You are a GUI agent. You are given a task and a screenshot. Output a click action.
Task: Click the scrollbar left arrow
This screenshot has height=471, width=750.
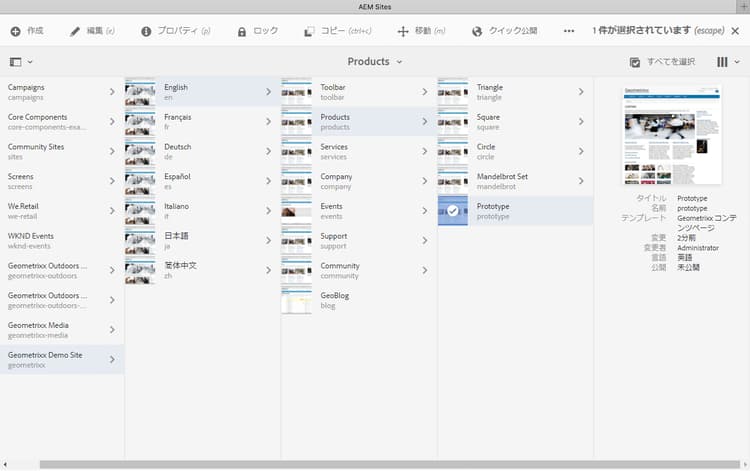coord(5,464)
